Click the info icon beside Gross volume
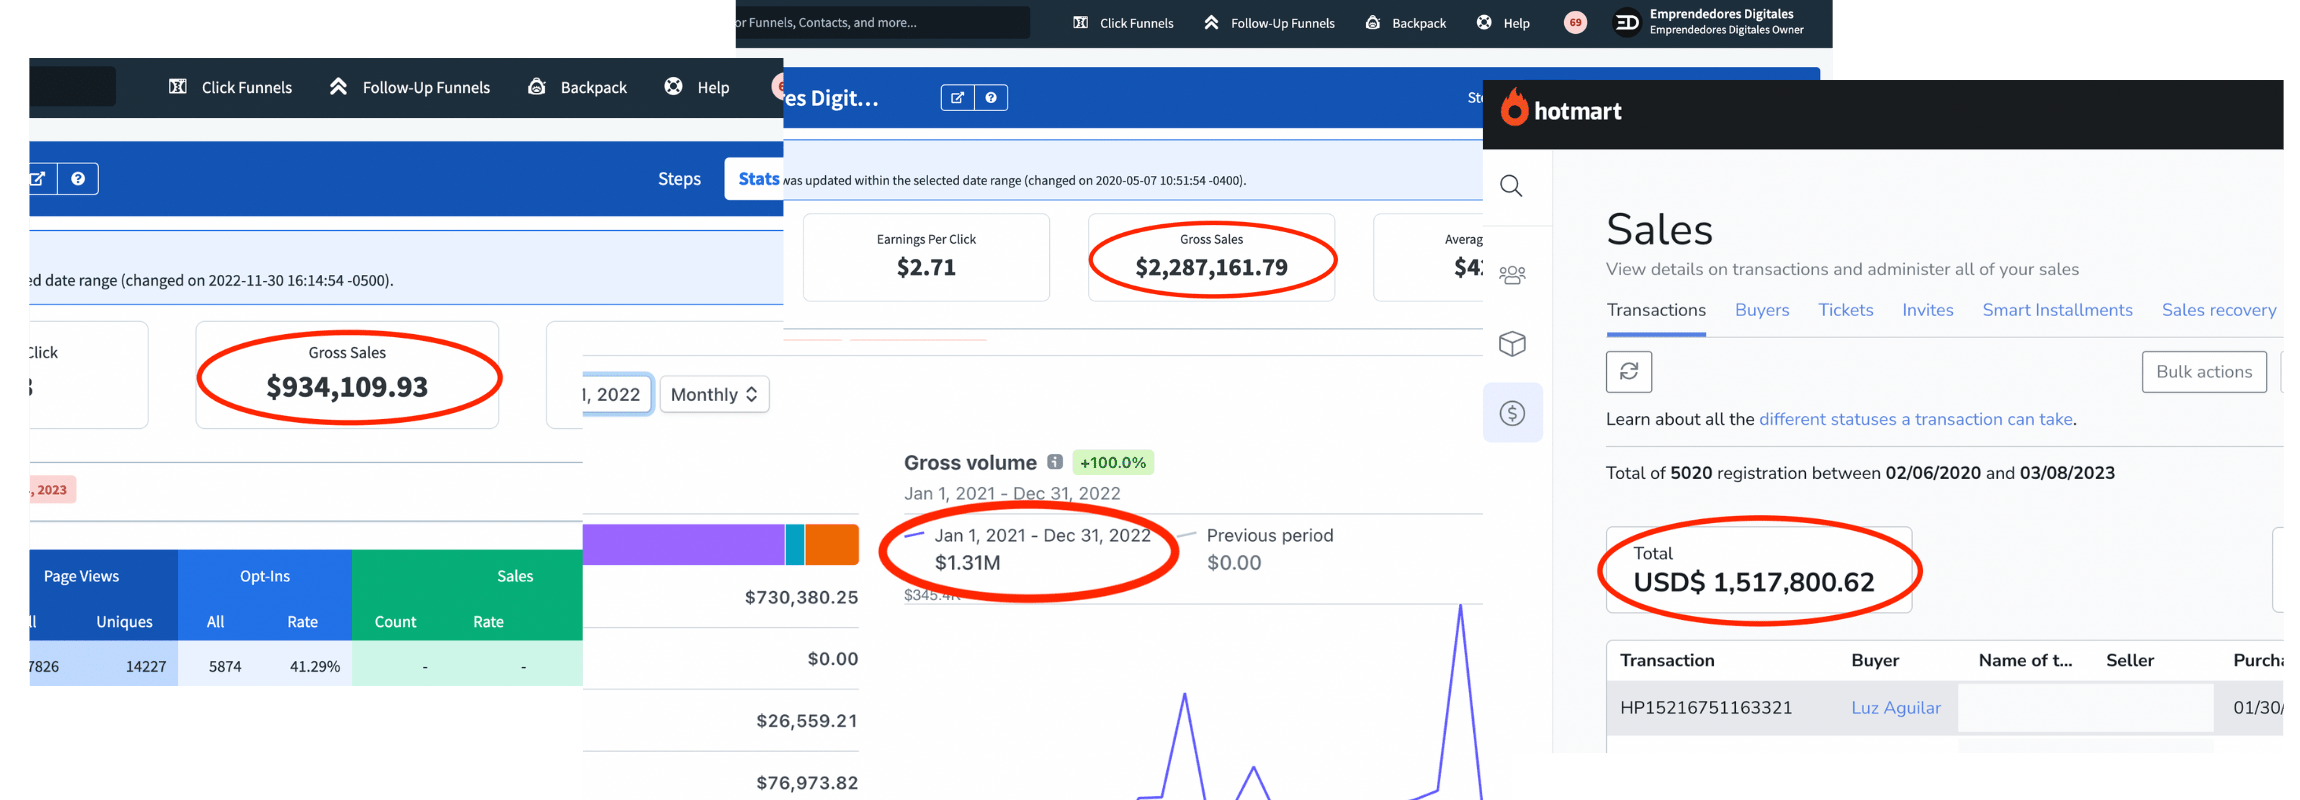Viewport: 2300px width, 800px height. tap(1054, 462)
